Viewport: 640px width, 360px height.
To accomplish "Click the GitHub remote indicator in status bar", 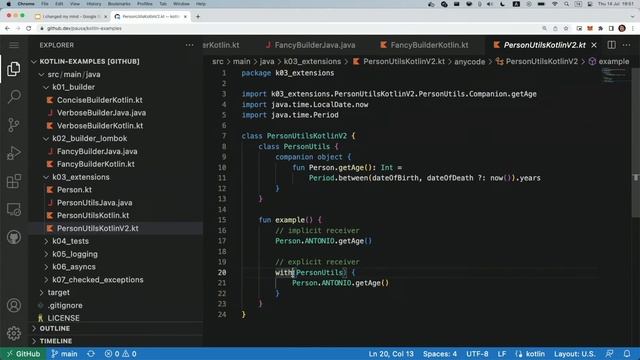I will click(x=23, y=354).
